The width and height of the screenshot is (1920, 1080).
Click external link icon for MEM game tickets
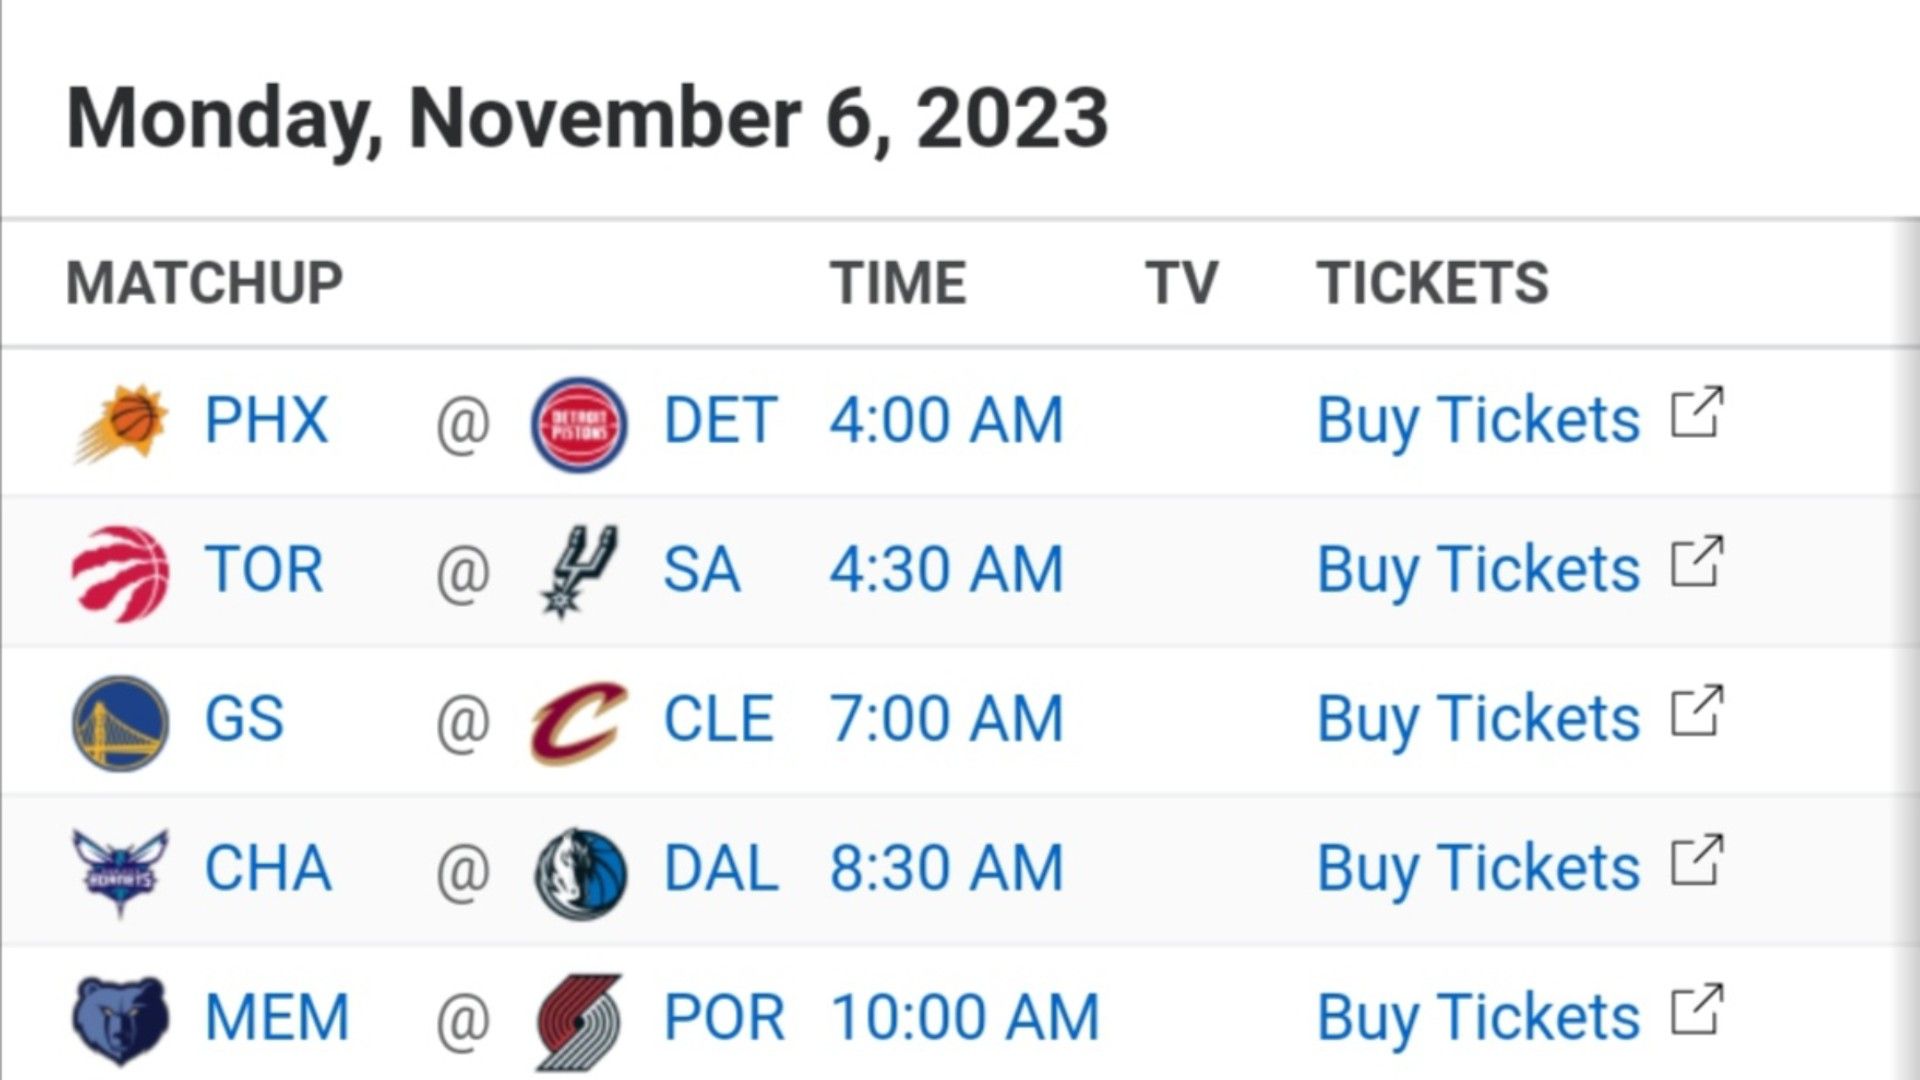[x=1697, y=1010]
